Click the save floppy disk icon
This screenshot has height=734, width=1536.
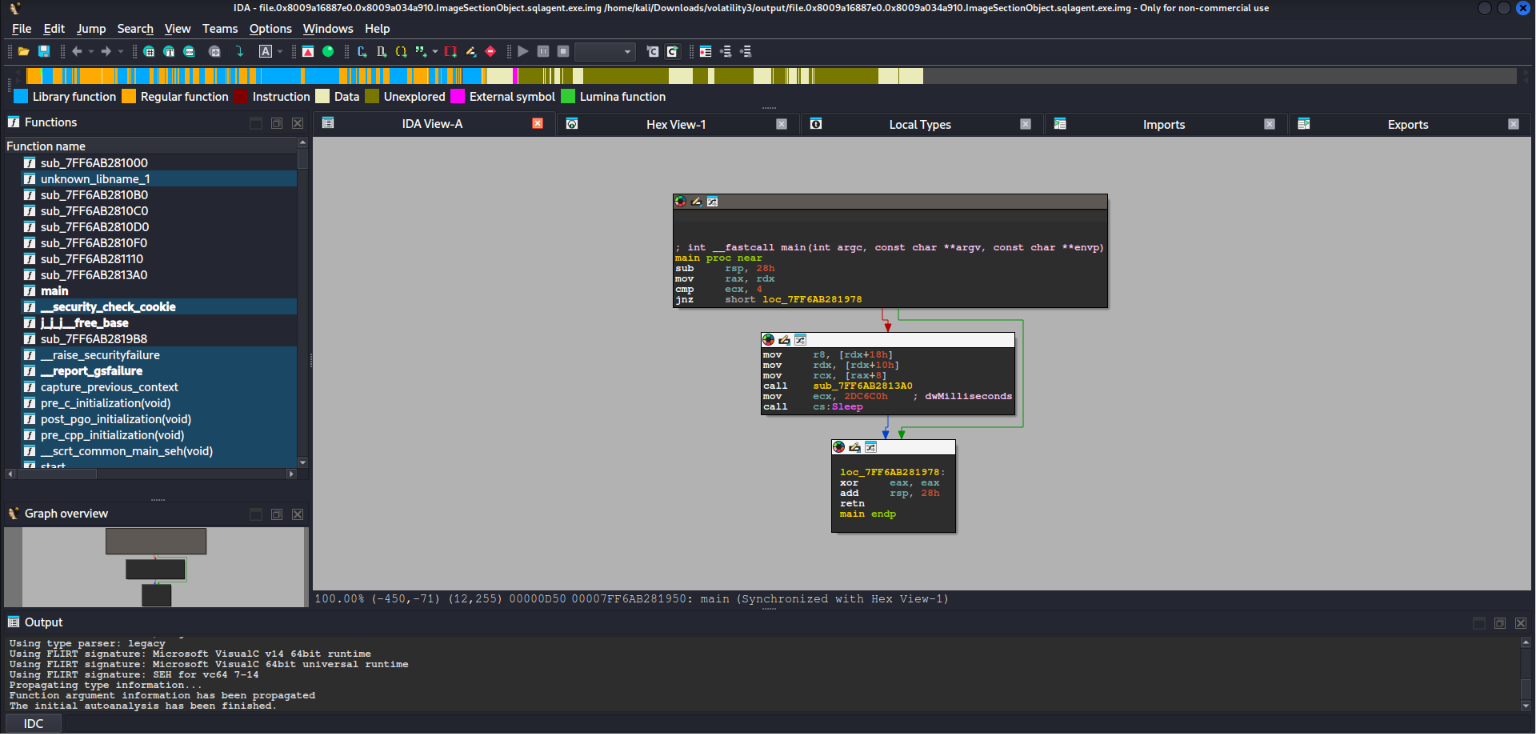[44, 51]
